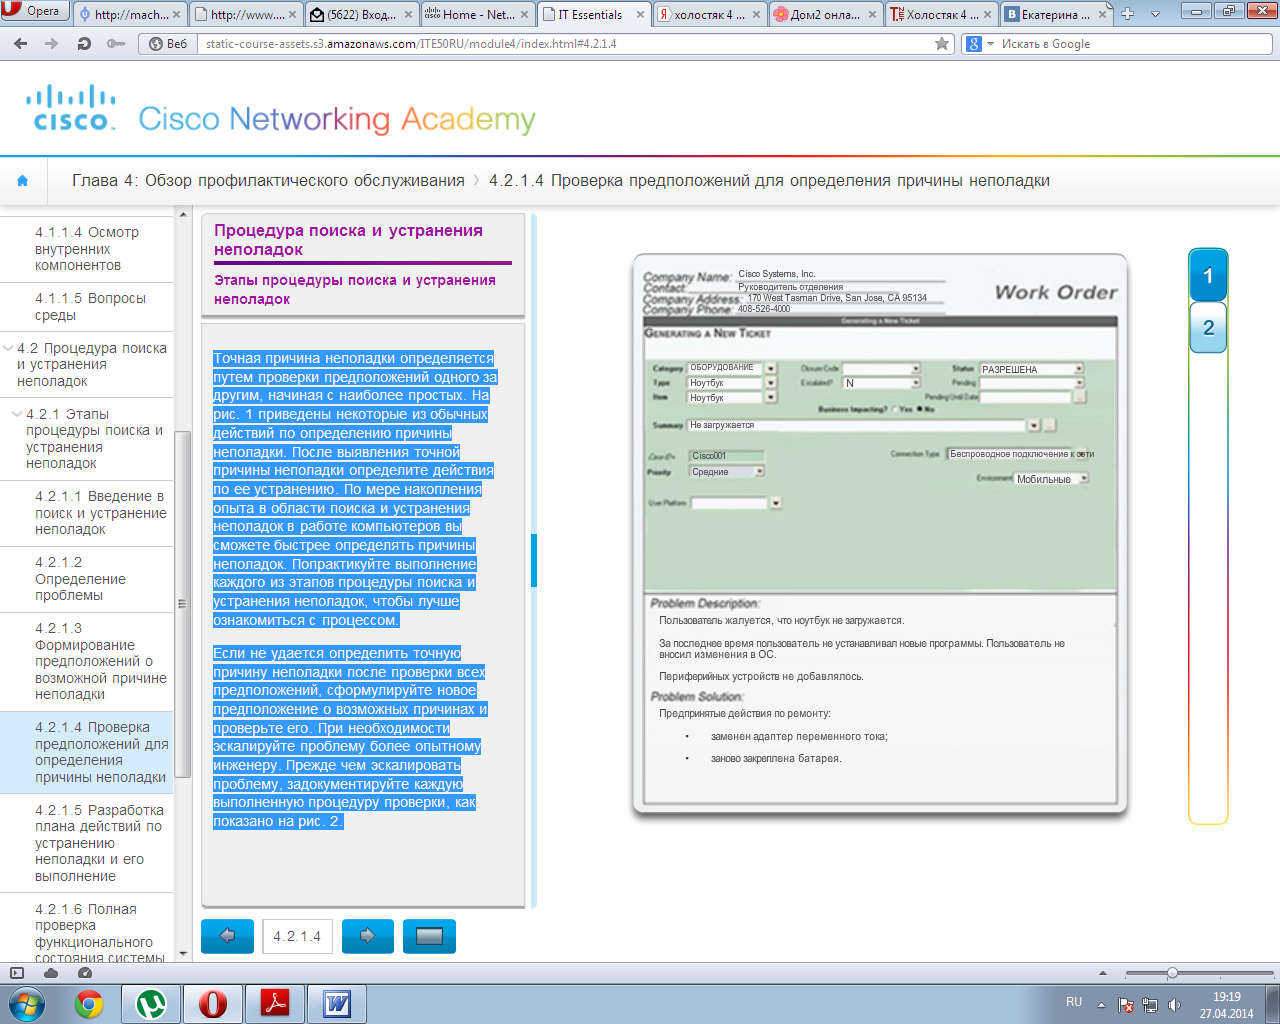The height and width of the screenshot is (1024, 1280).
Task: Go to next page with right arrow button
Action: (368, 936)
